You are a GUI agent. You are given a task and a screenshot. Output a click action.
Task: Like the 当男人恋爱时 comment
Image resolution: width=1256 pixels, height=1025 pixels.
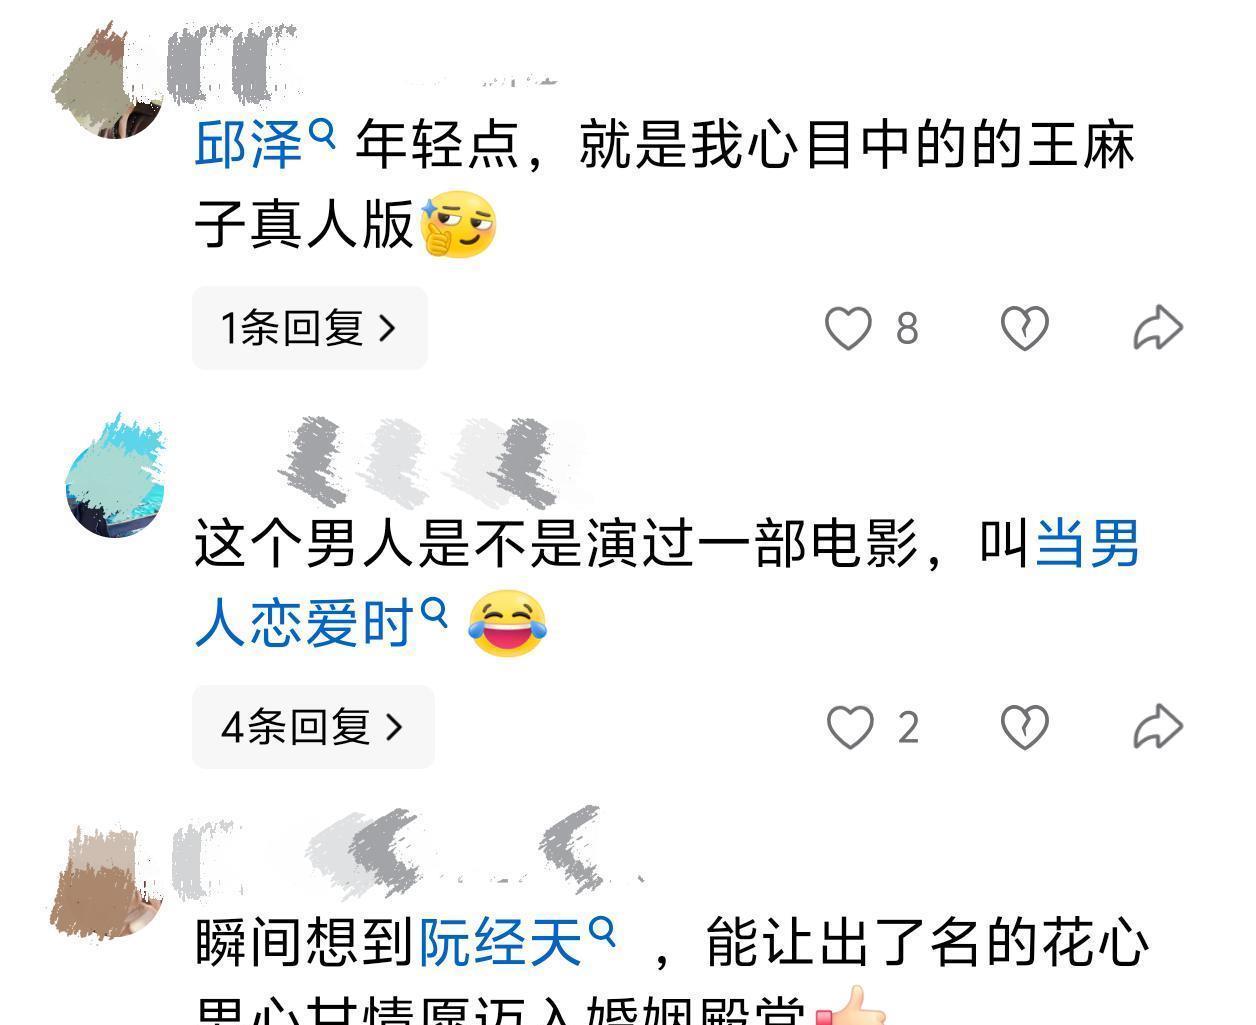click(x=850, y=727)
